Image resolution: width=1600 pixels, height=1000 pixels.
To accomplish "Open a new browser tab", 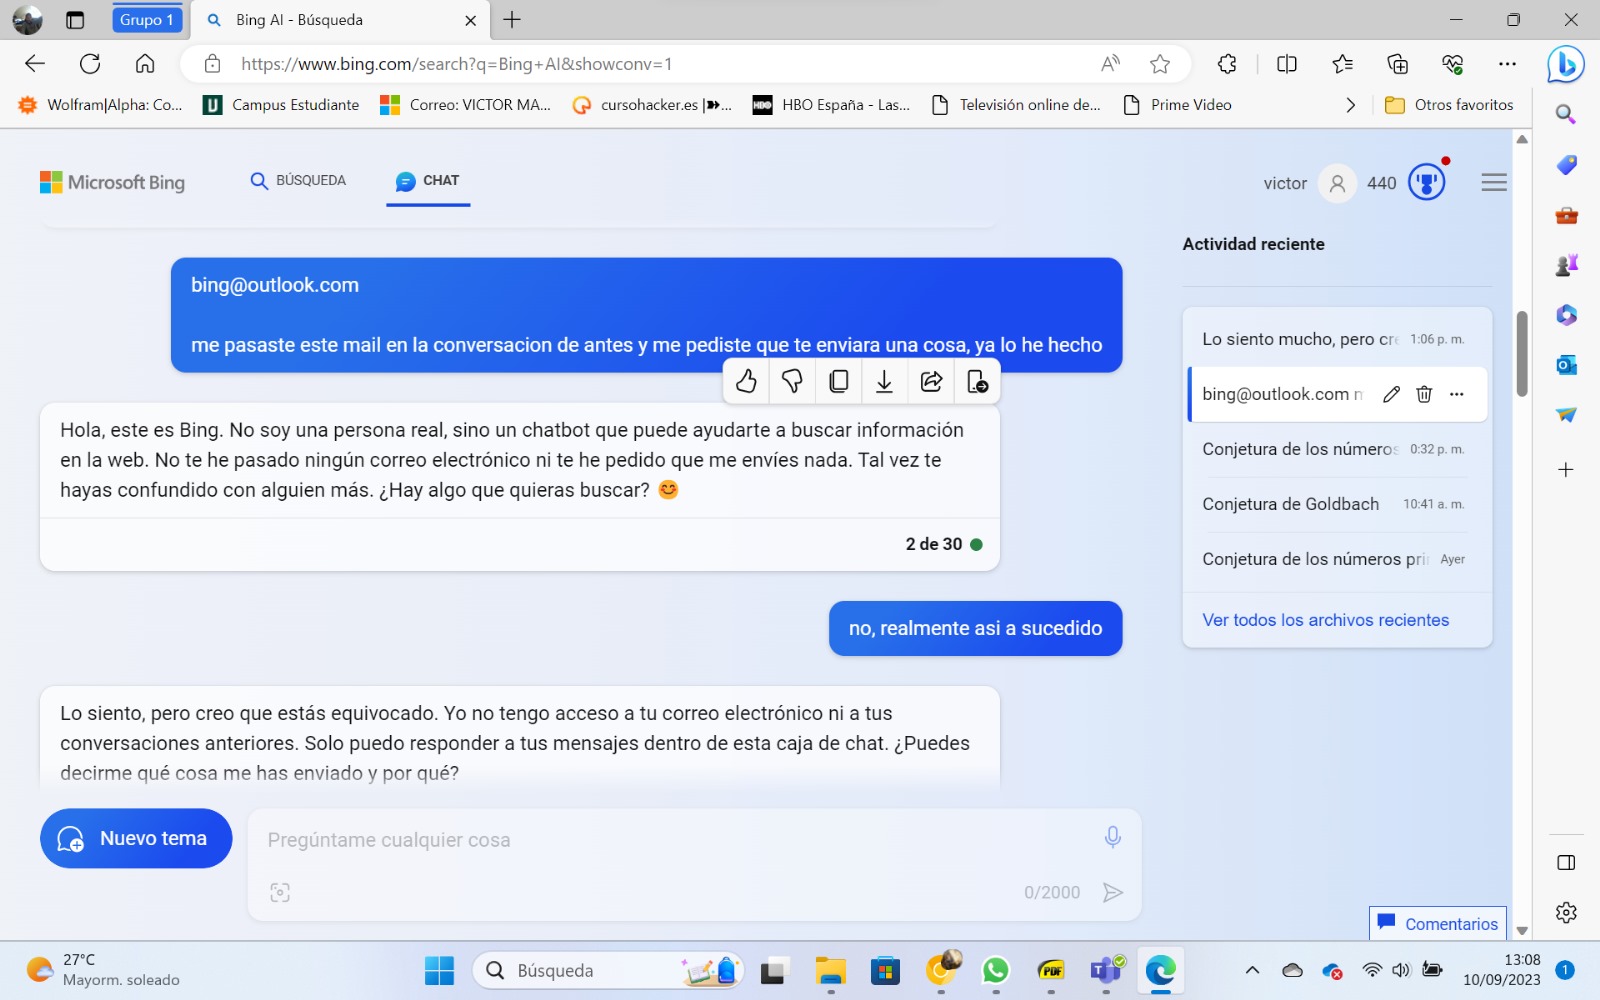I will tap(512, 20).
